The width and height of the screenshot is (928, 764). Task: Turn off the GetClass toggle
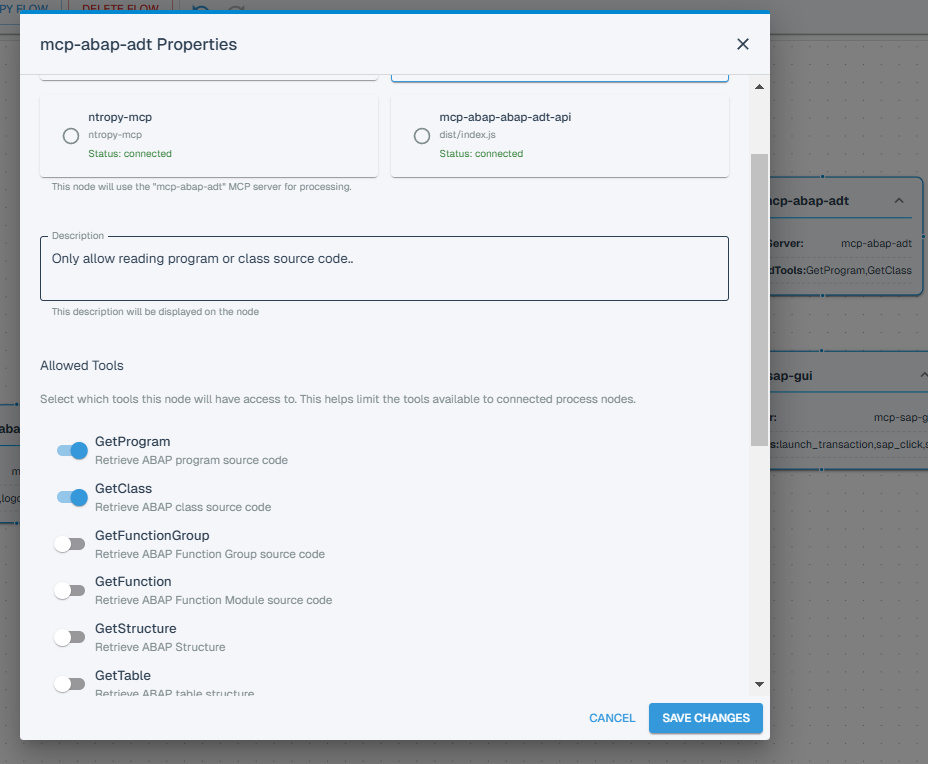72,497
